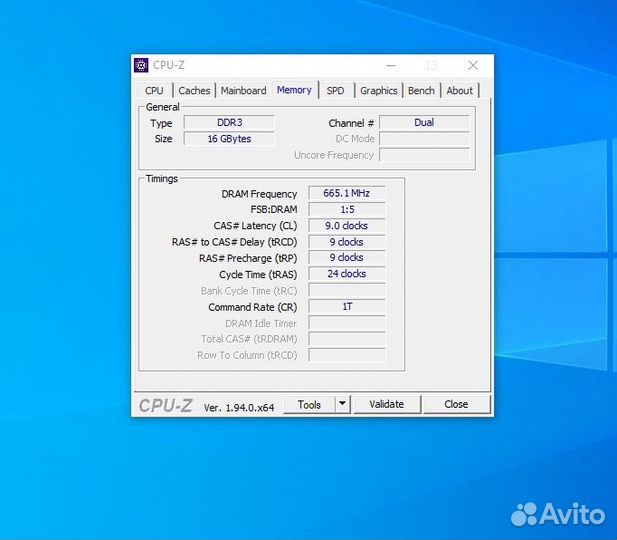Click the RAS# Precharge (tRP) label
The image size is (617, 540).
(x=248, y=259)
